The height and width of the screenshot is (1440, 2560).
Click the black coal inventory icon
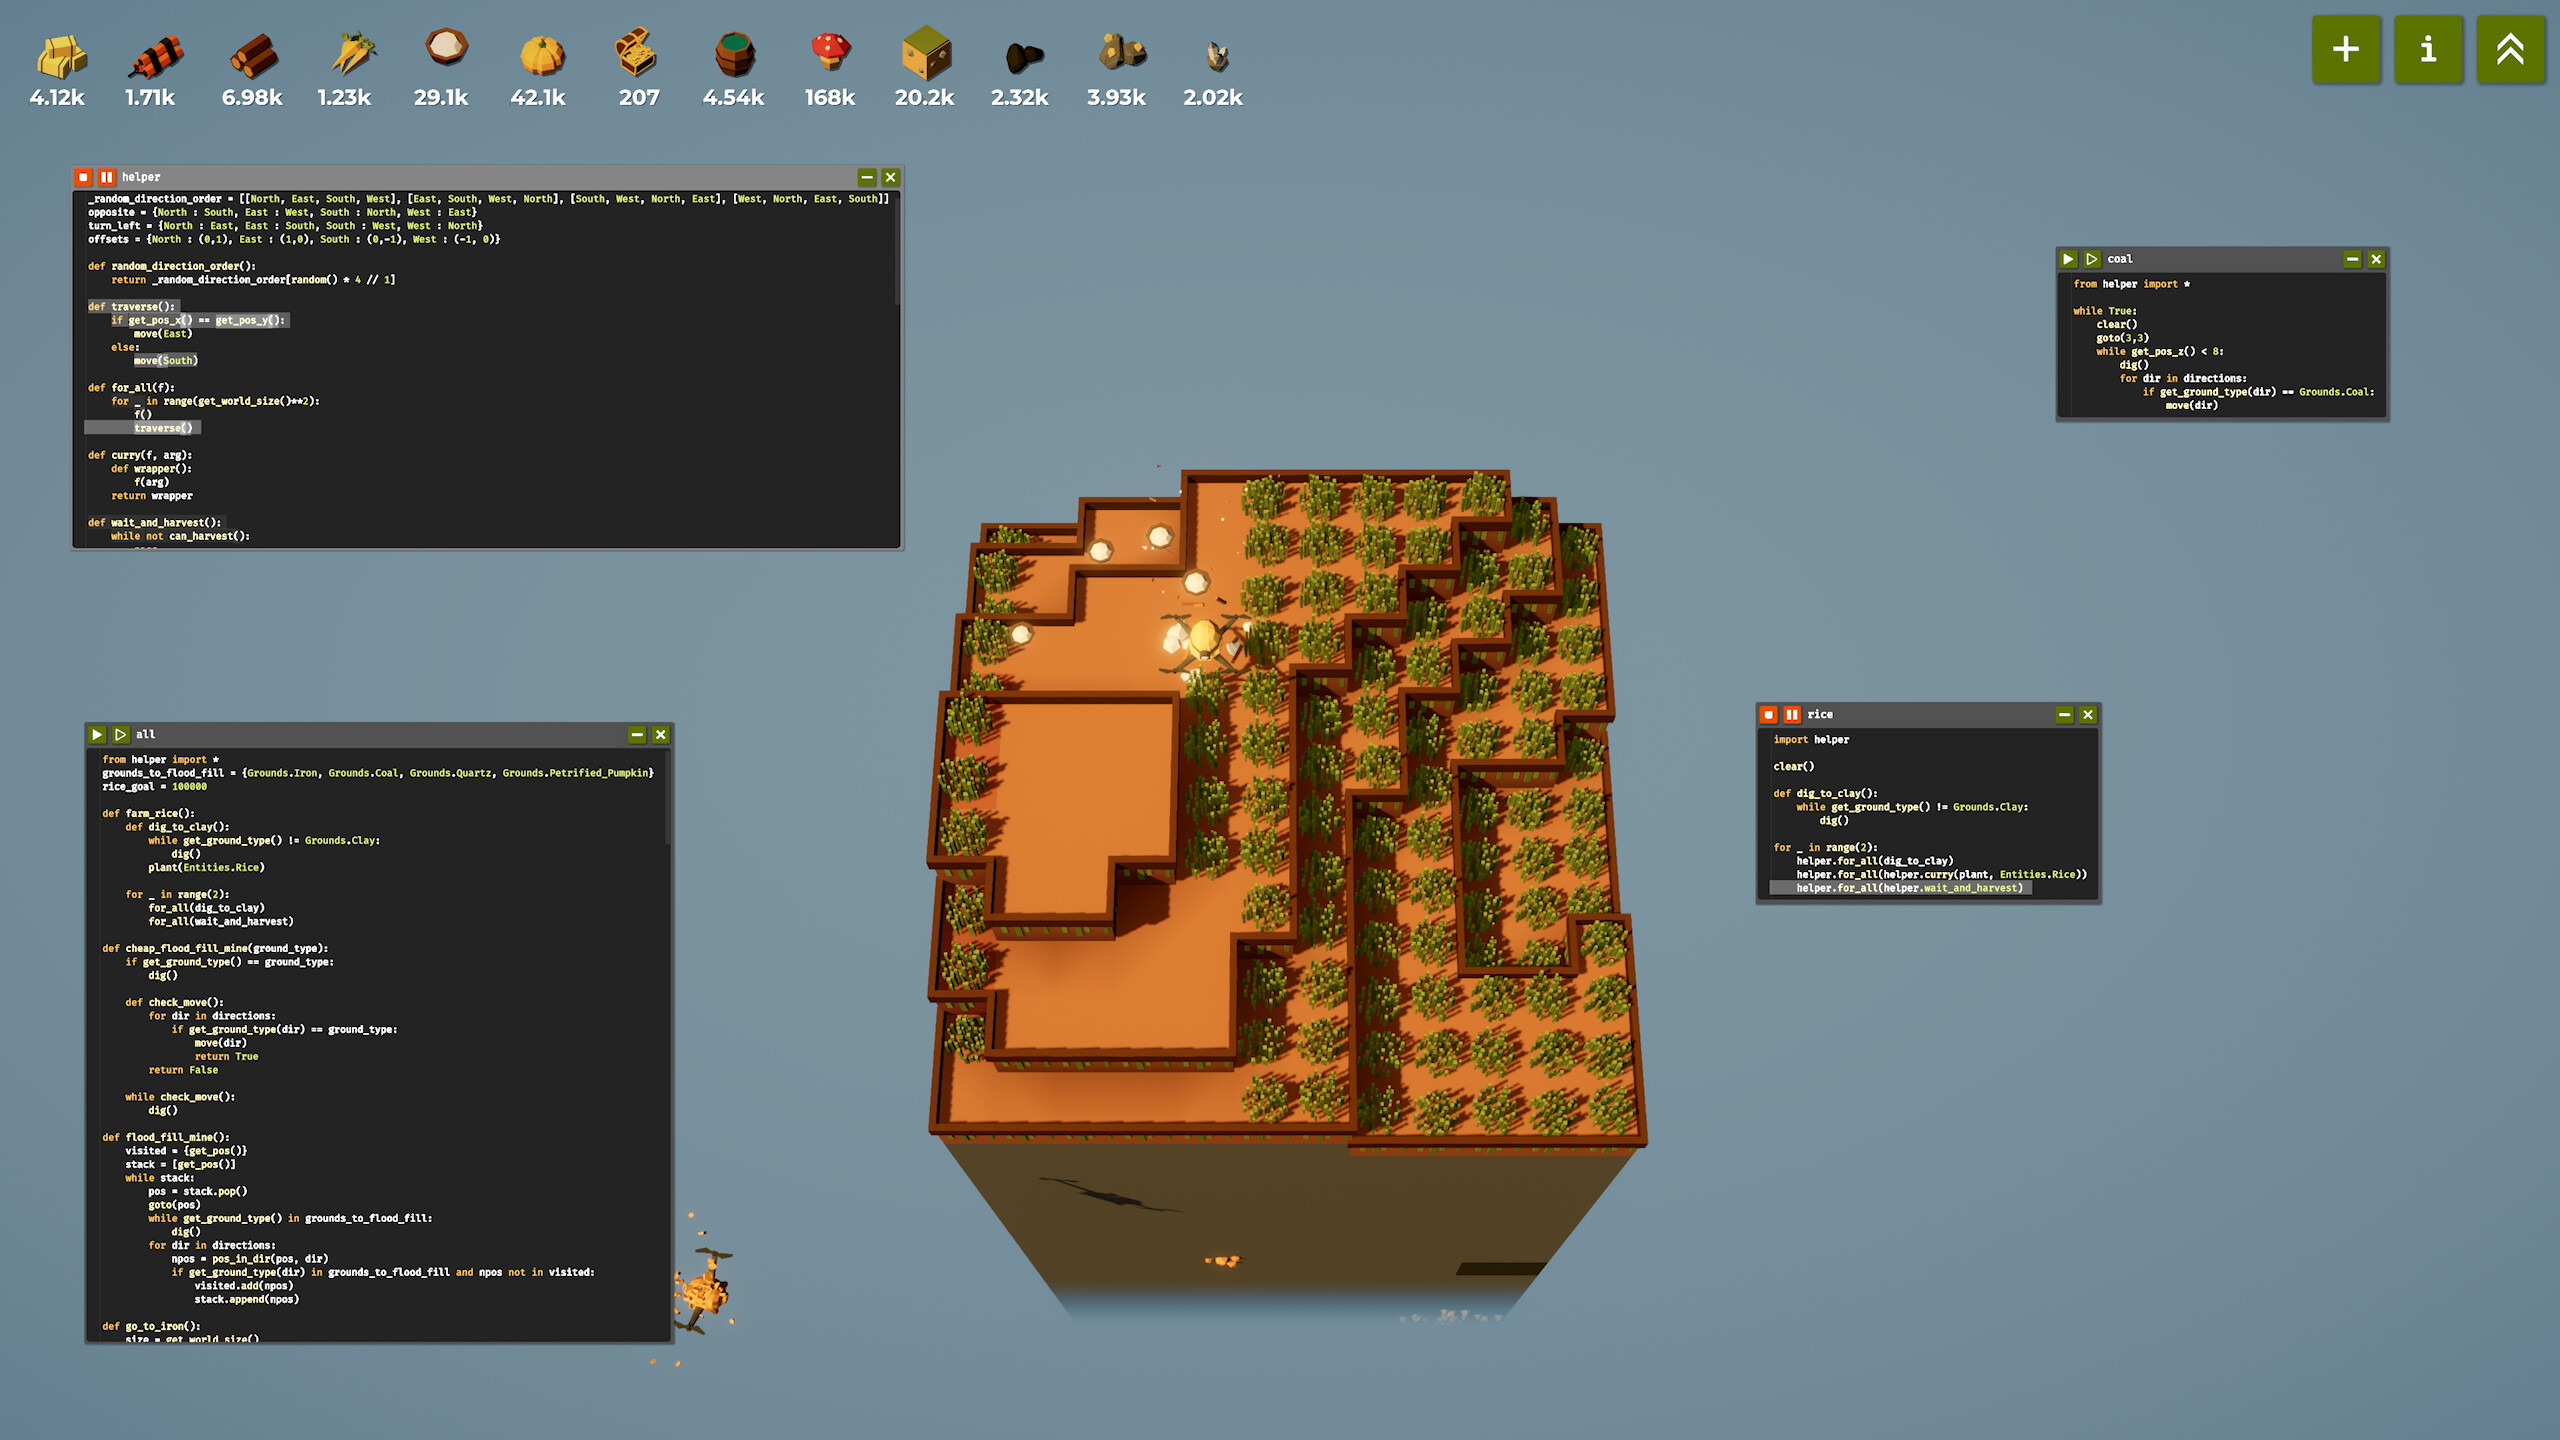pos(1023,57)
